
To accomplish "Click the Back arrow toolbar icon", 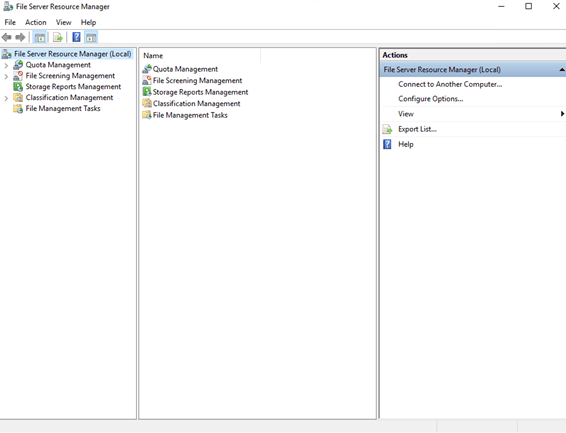I will 6,37.
